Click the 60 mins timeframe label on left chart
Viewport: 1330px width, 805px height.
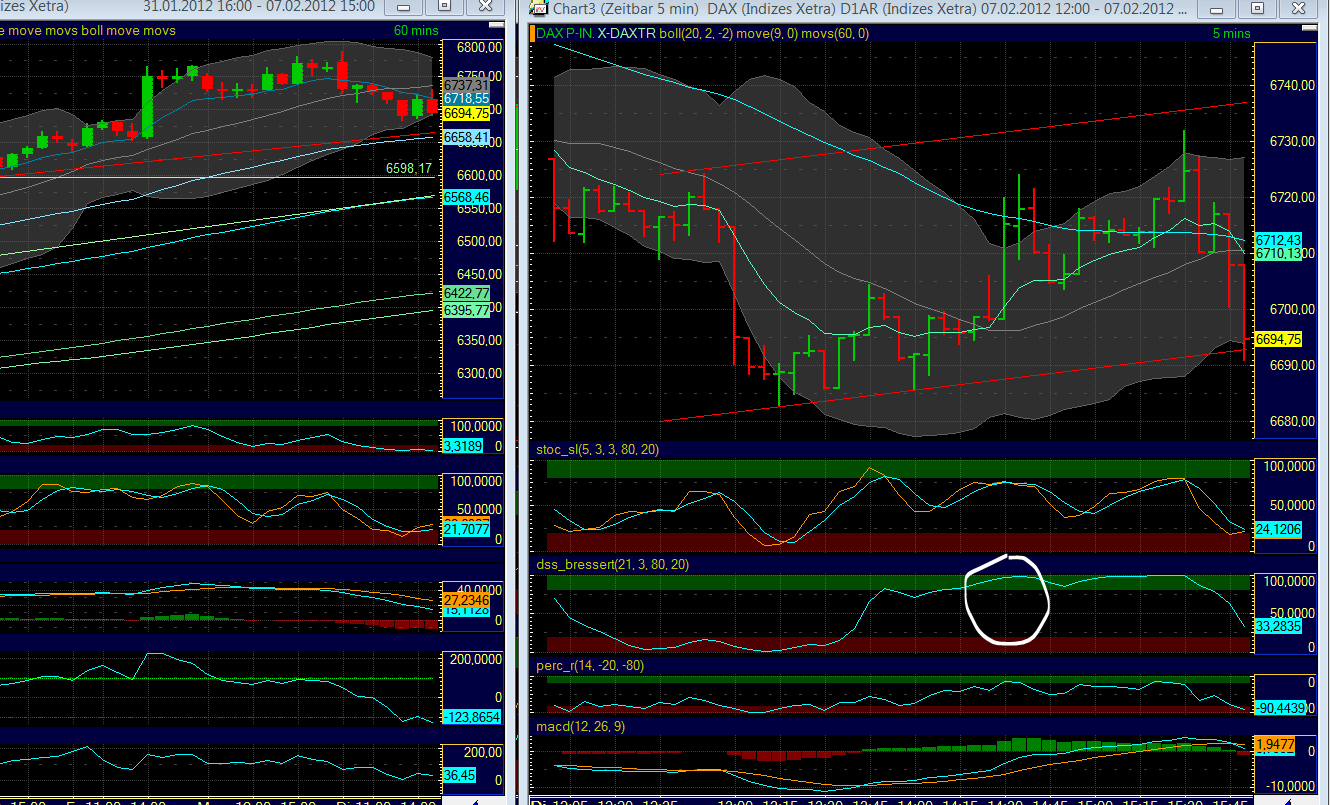[x=415, y=31]
